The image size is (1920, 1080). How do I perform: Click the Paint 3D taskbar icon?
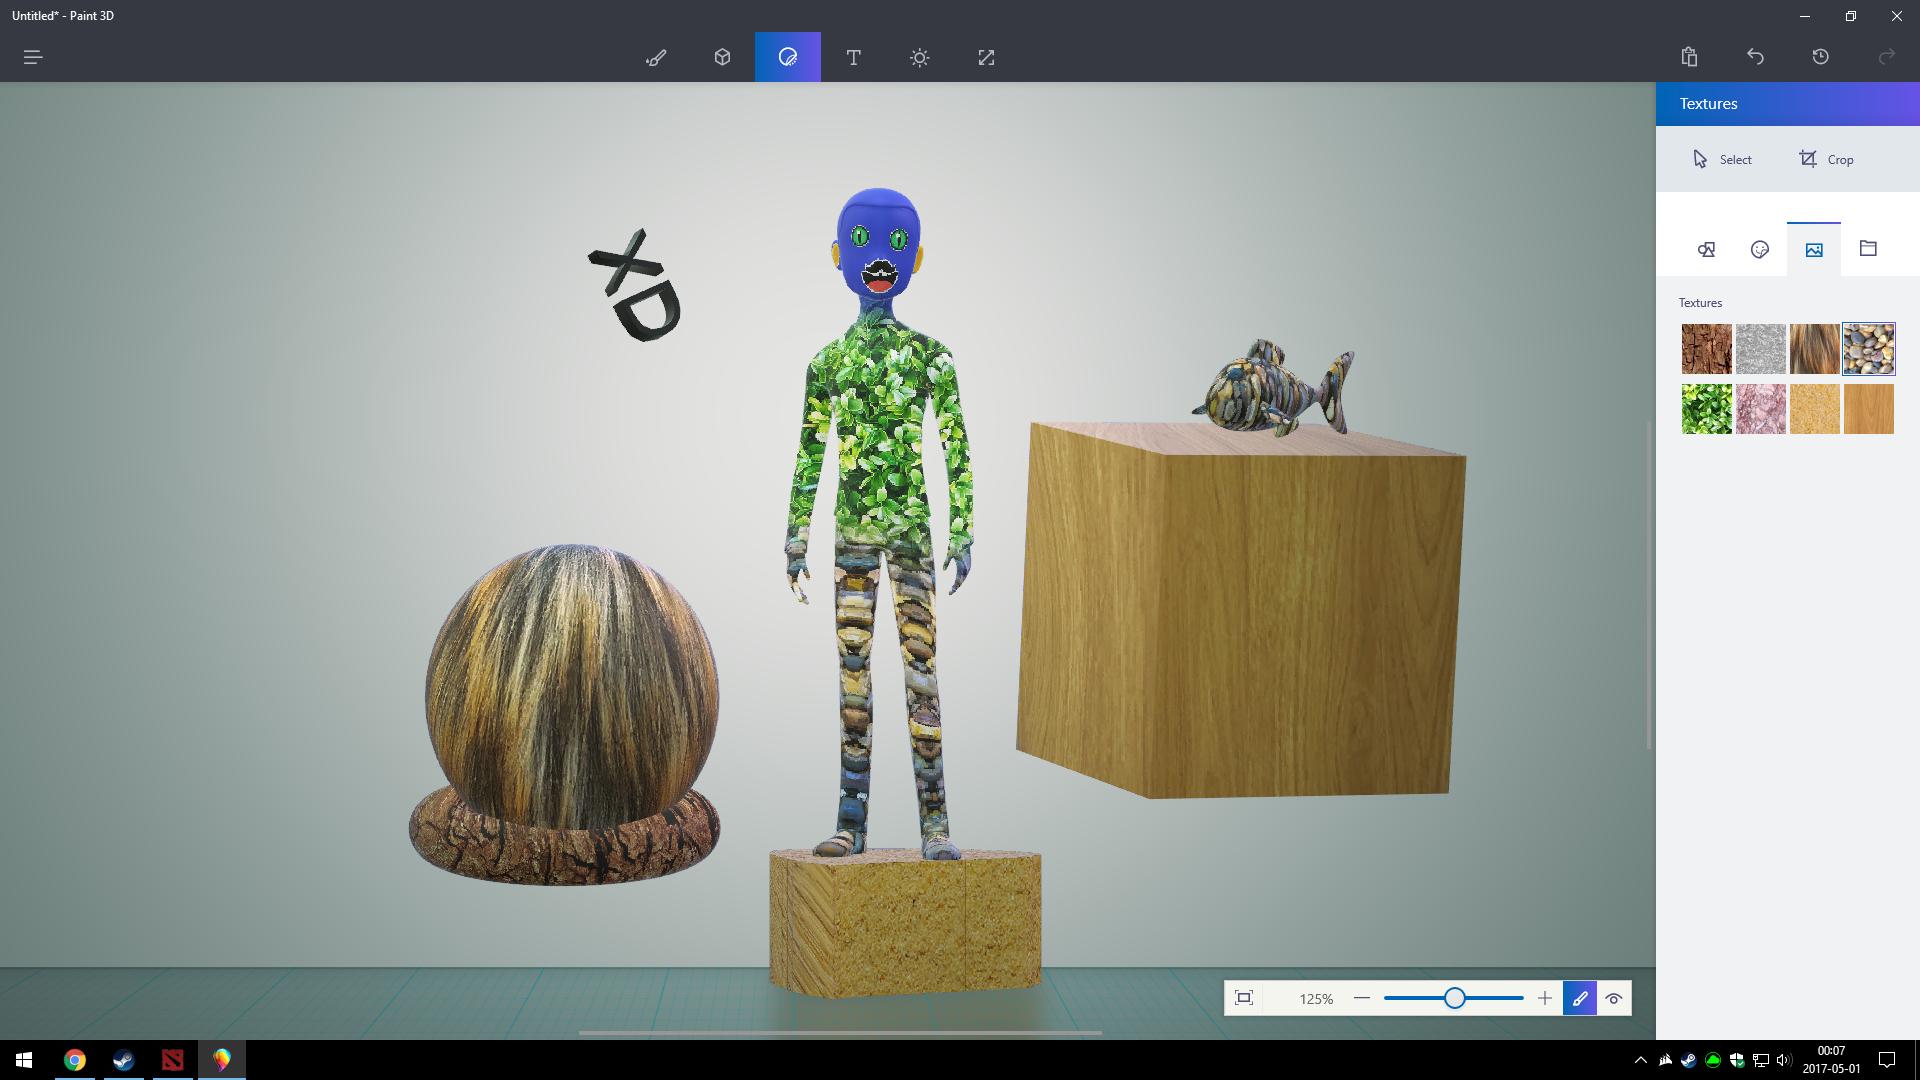(x=222, y=1060)
